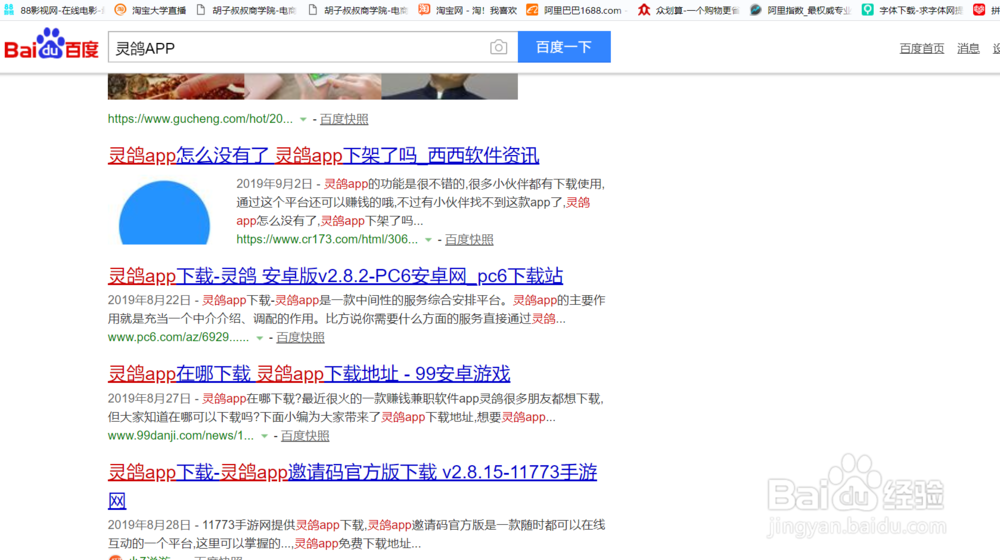Open camera image search icon
The height and width of the screenshot is (560, 1000).
[x=499, y=47]
